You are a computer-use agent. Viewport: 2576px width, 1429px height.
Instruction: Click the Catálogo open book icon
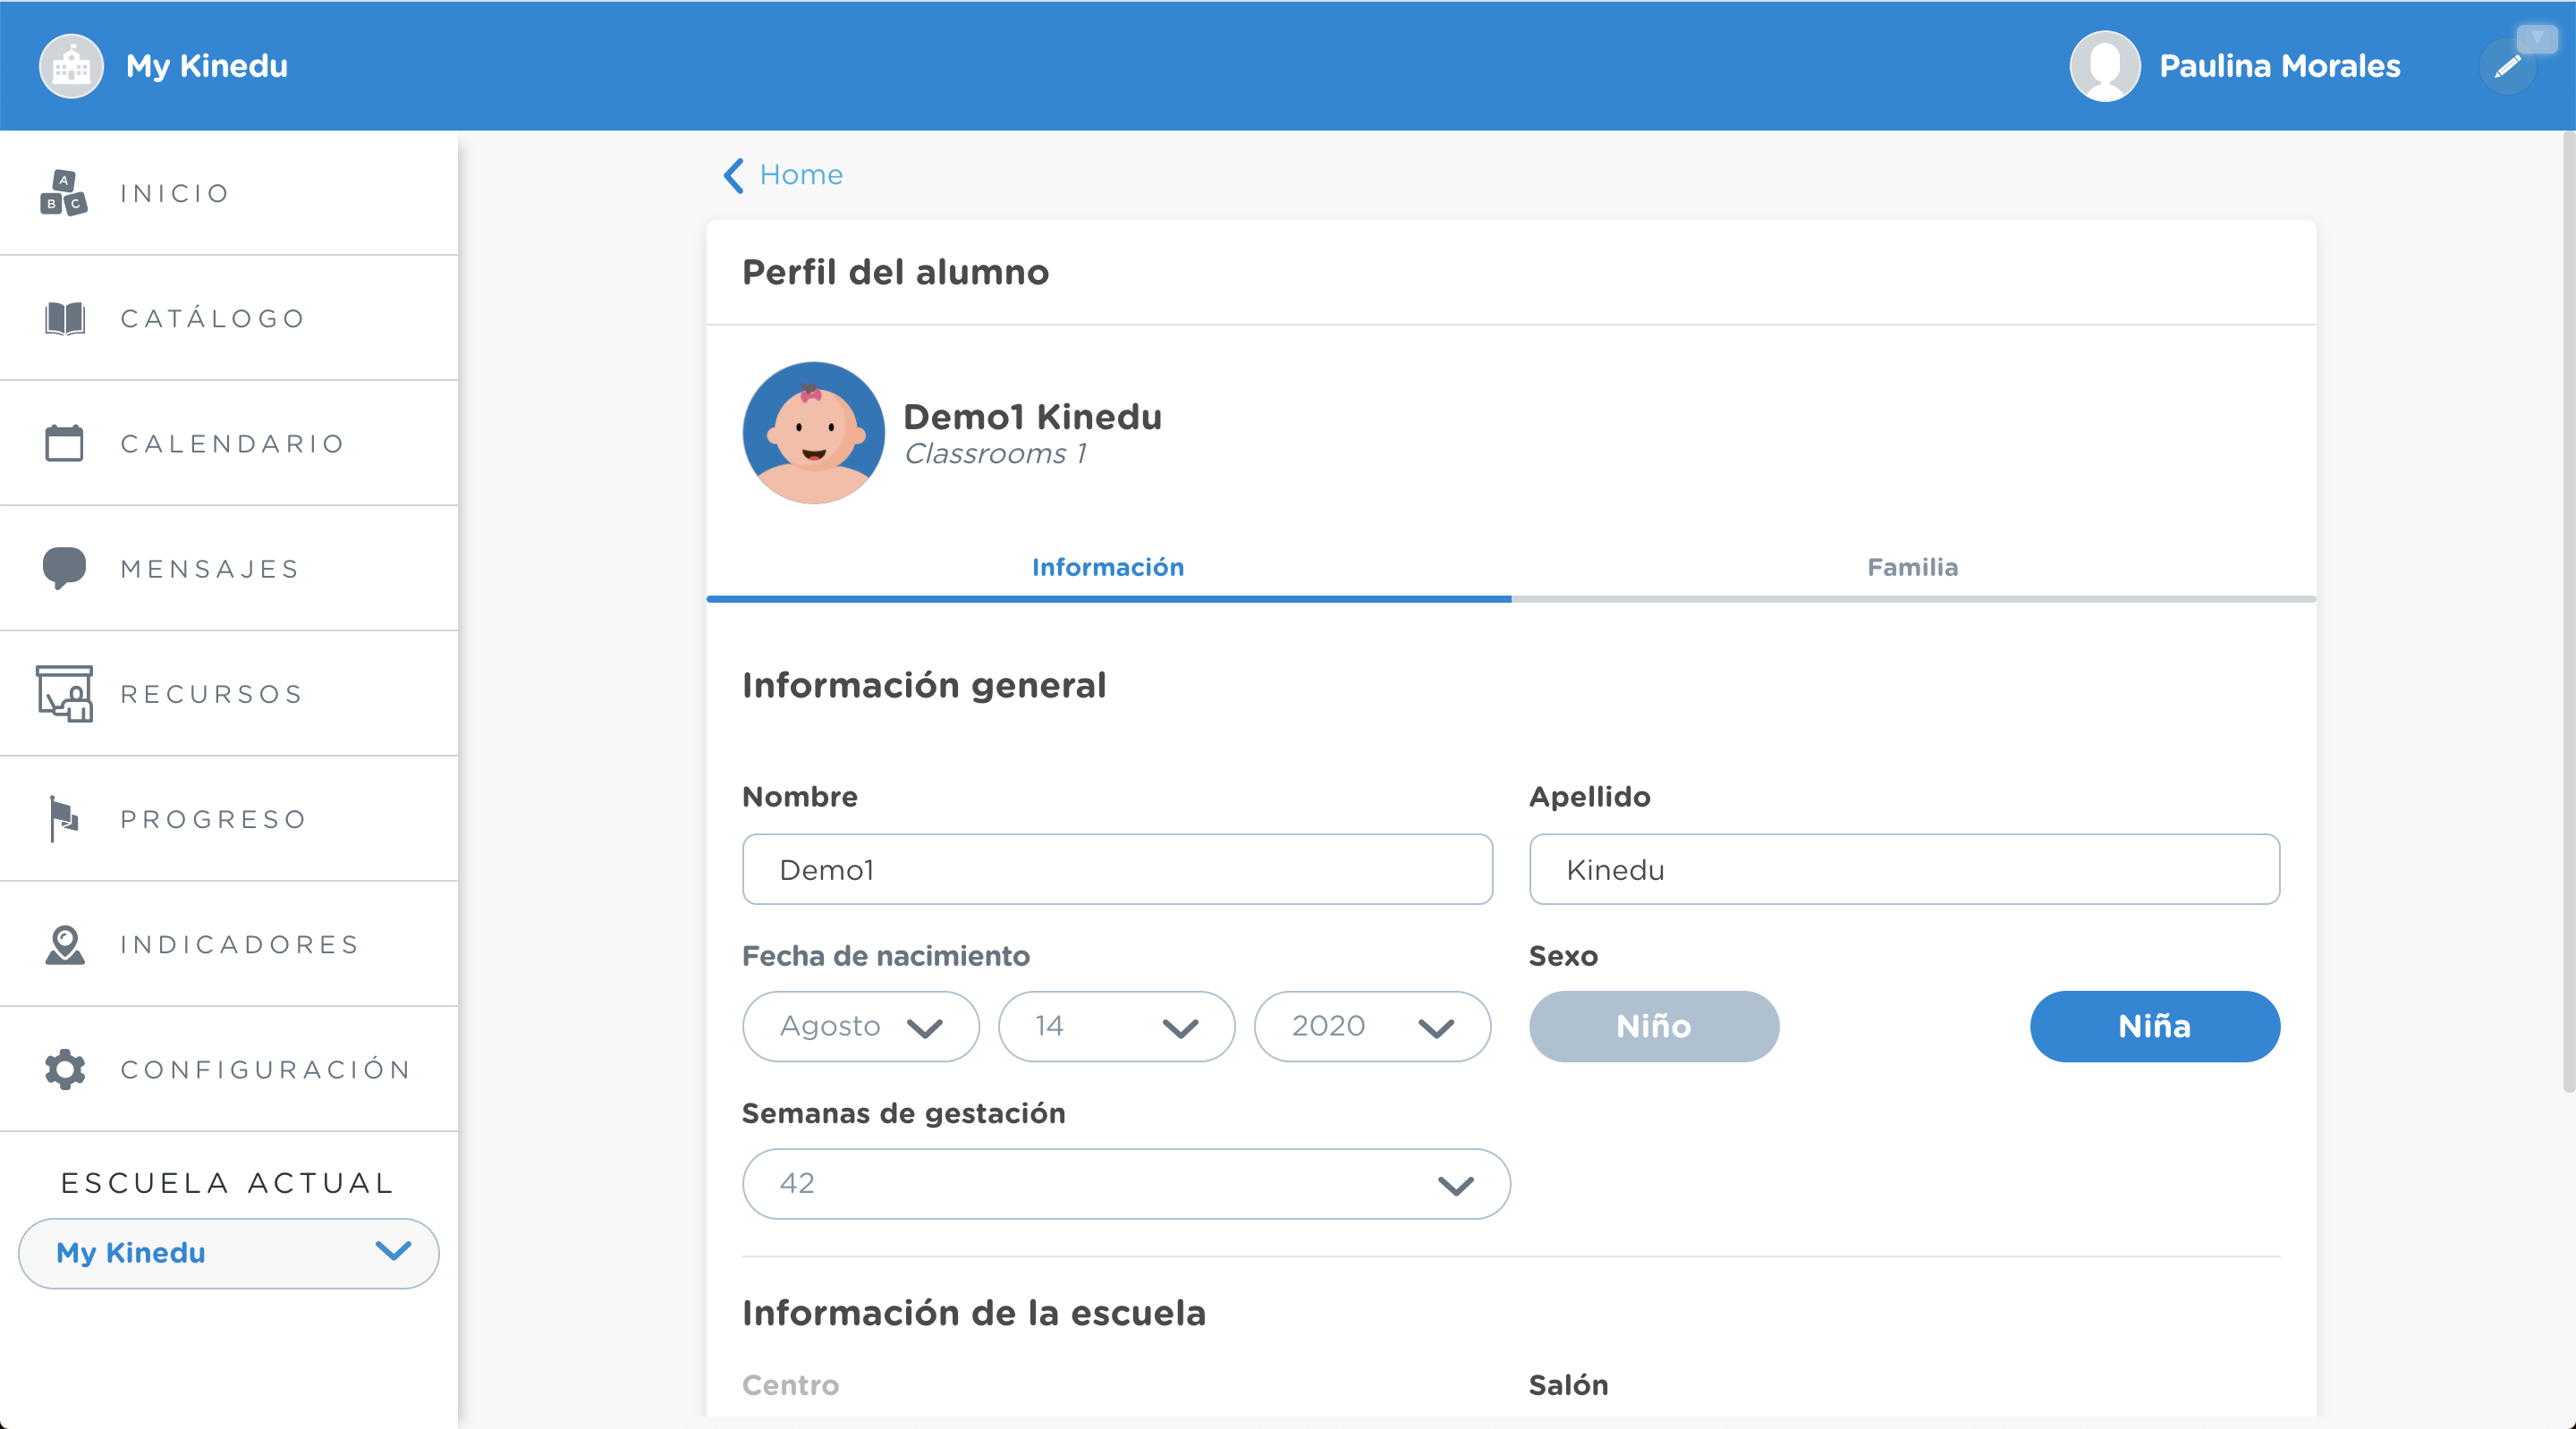tap(65, 318)
